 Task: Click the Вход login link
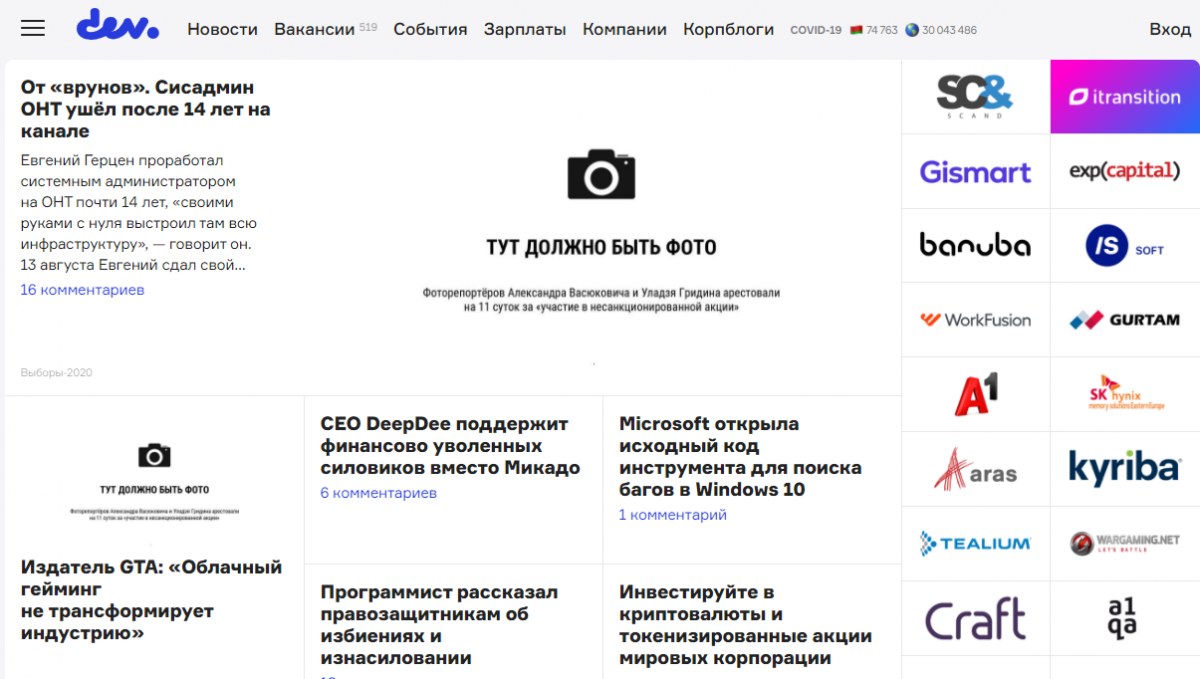pyautogui.click(x=1169, y=30)
